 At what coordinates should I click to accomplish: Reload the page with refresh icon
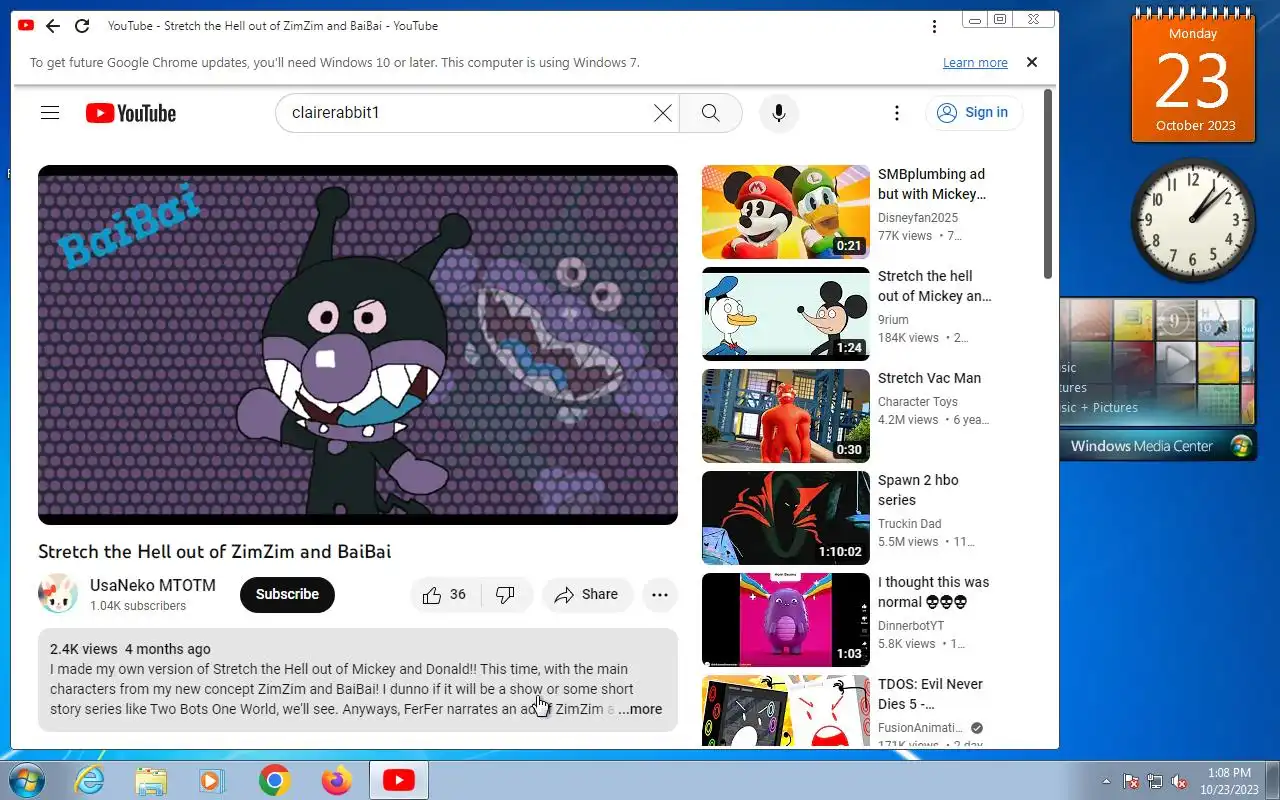[82, 26]
